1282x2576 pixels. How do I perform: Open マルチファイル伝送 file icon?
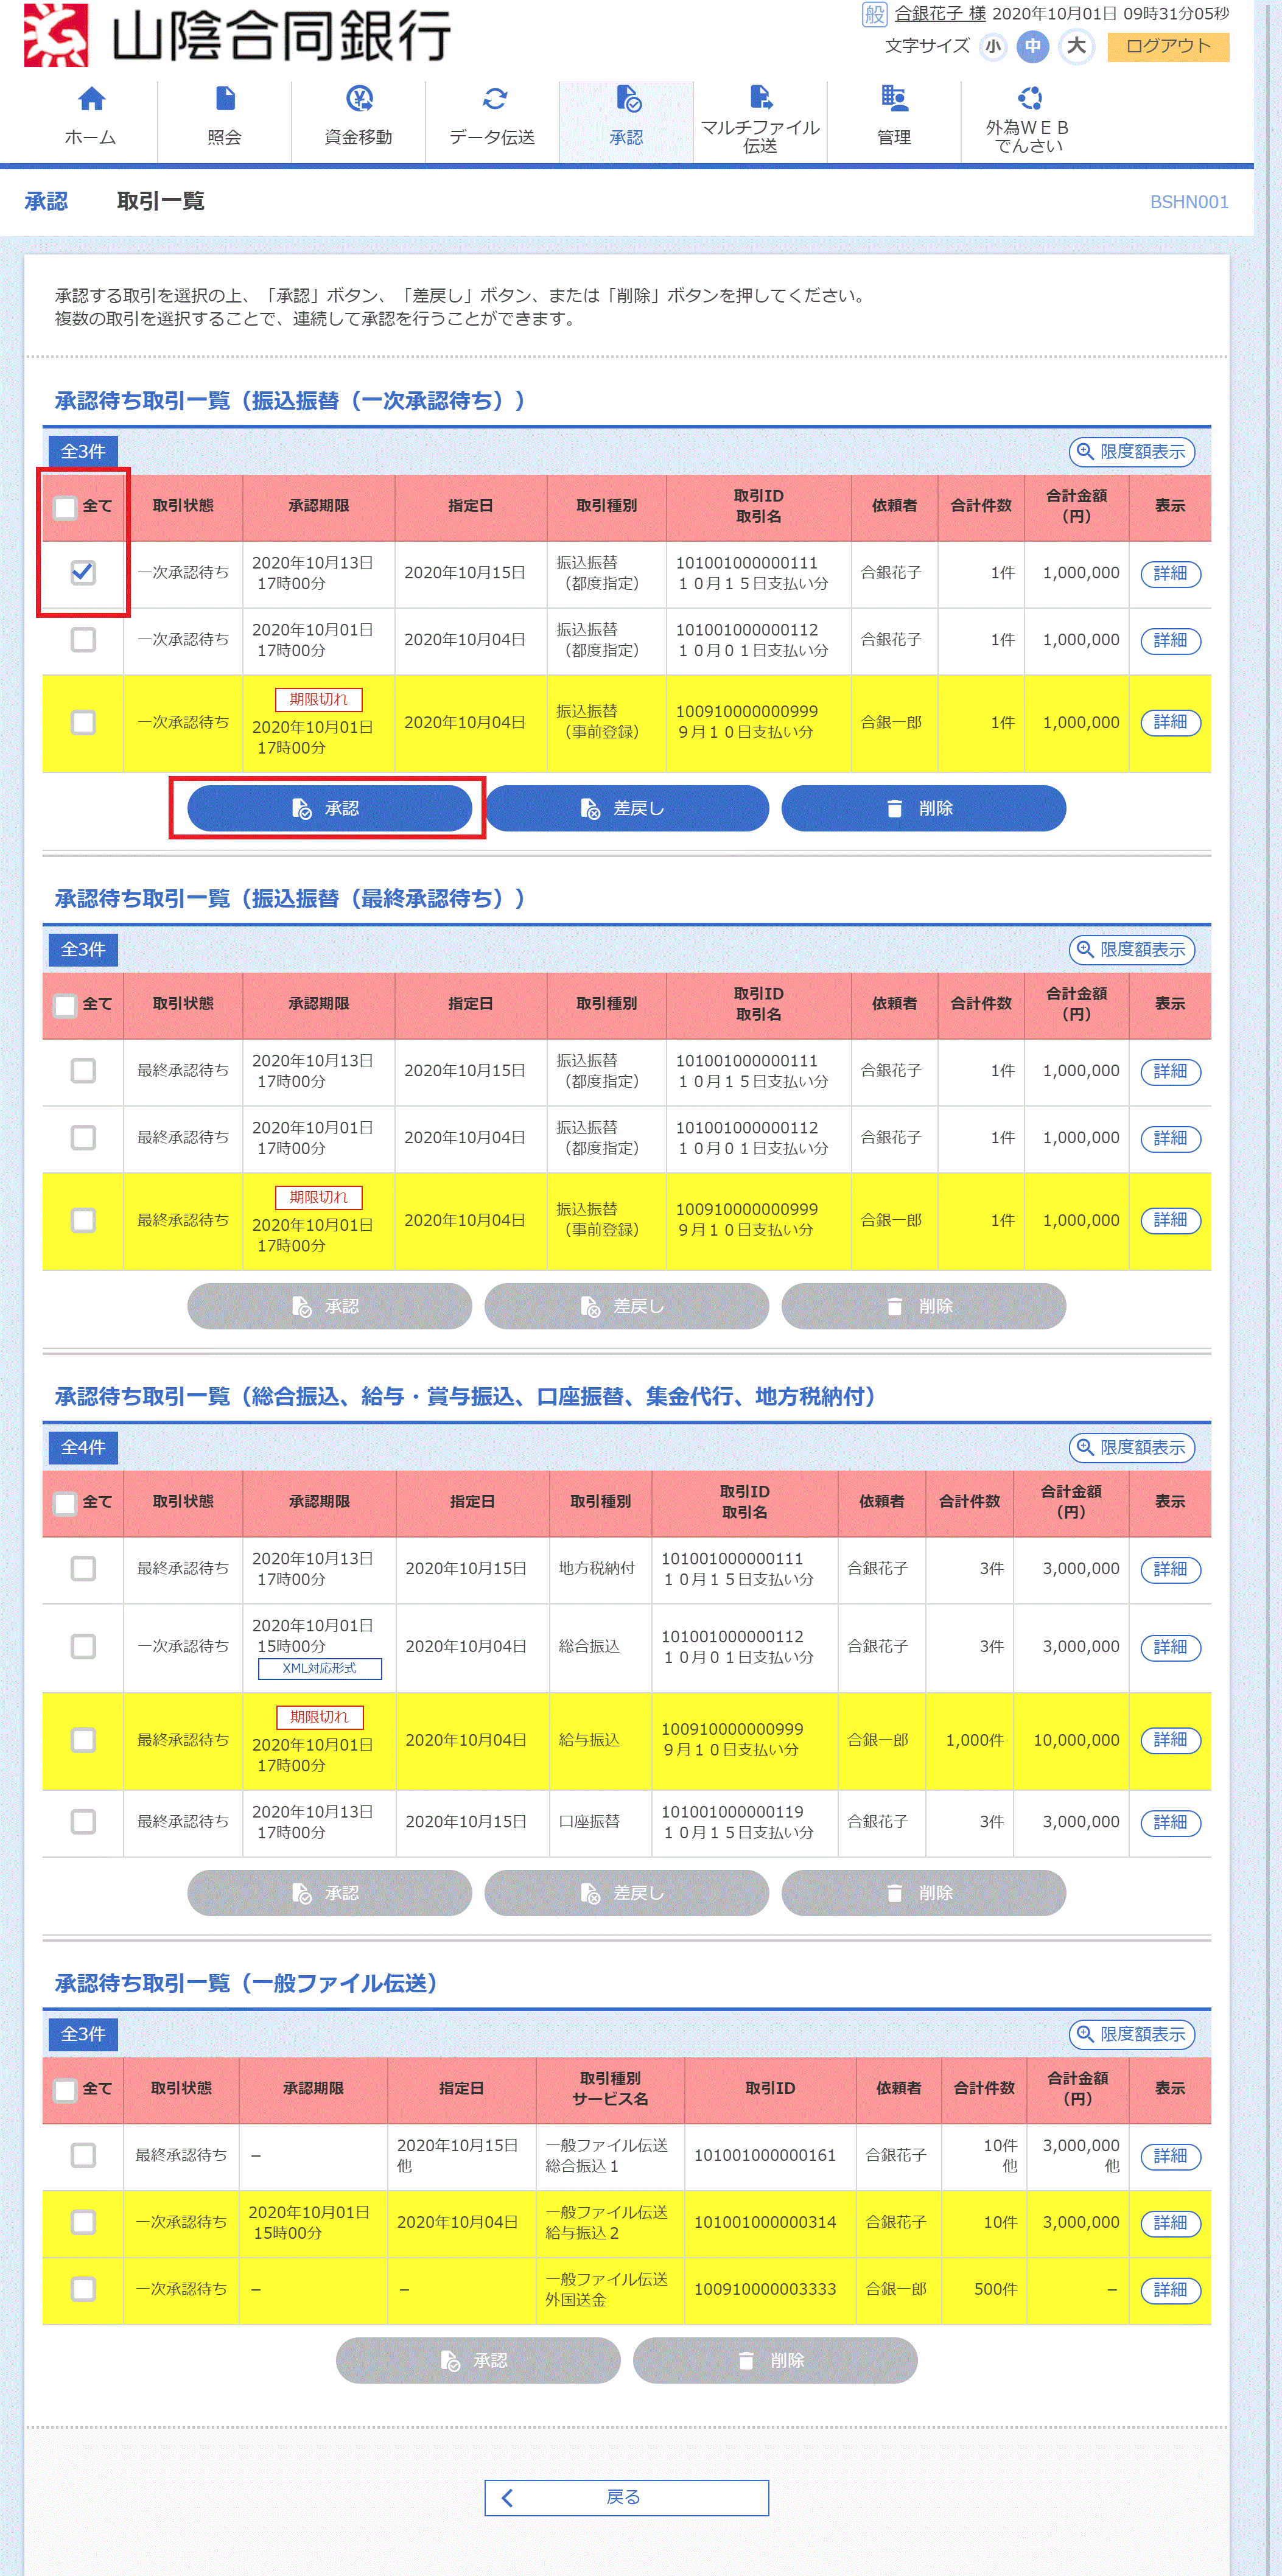[761, 97]
